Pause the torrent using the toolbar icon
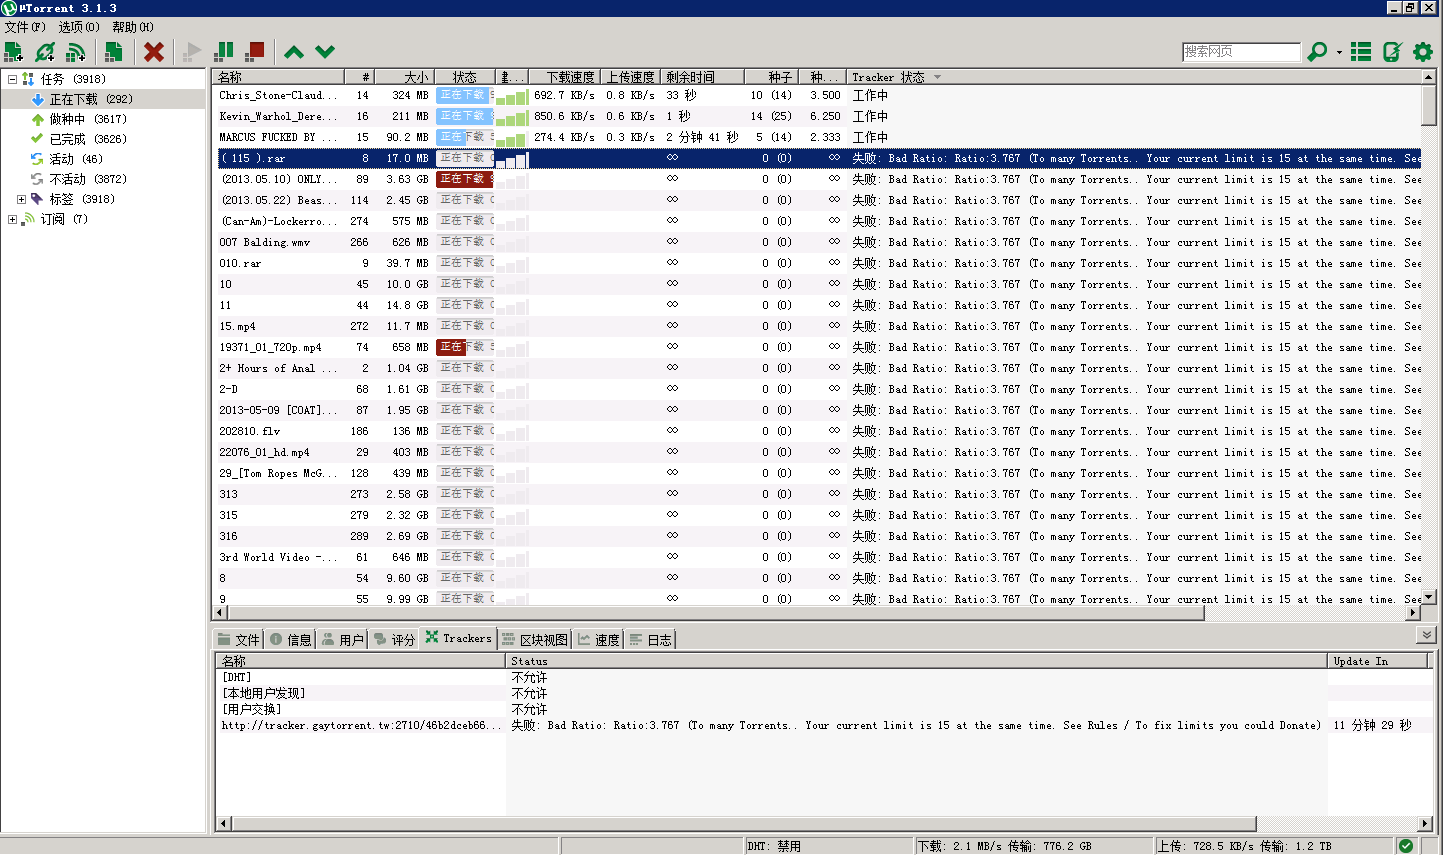Viewport: 1443px width, 855px height. point(225,51)
